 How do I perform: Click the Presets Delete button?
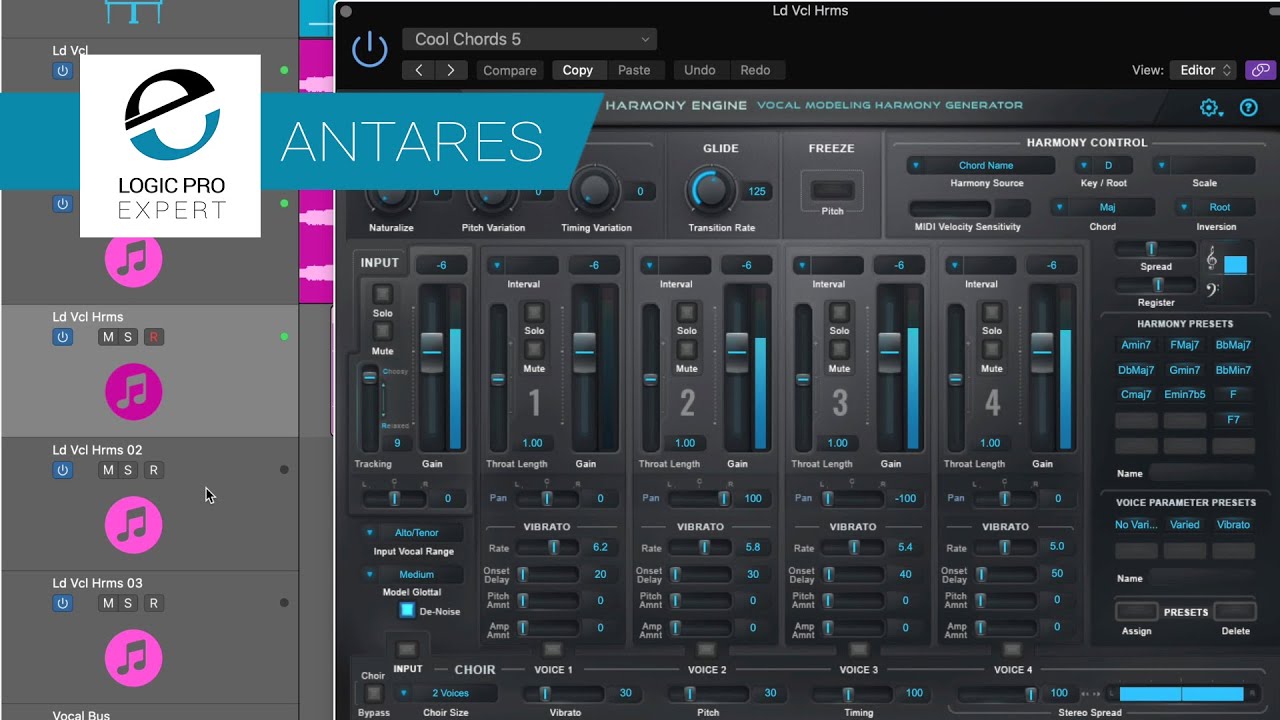[1235, 611]
